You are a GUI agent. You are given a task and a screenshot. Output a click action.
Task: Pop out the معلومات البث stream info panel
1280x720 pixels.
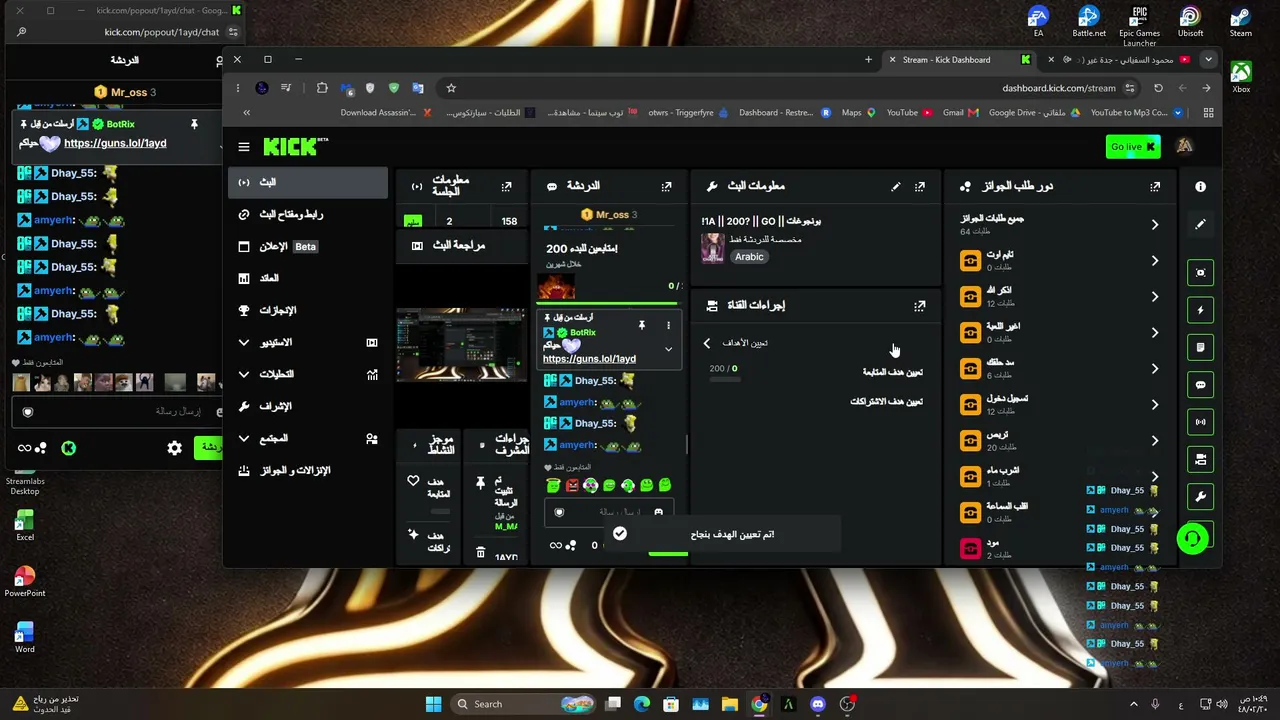click(920, 186)
